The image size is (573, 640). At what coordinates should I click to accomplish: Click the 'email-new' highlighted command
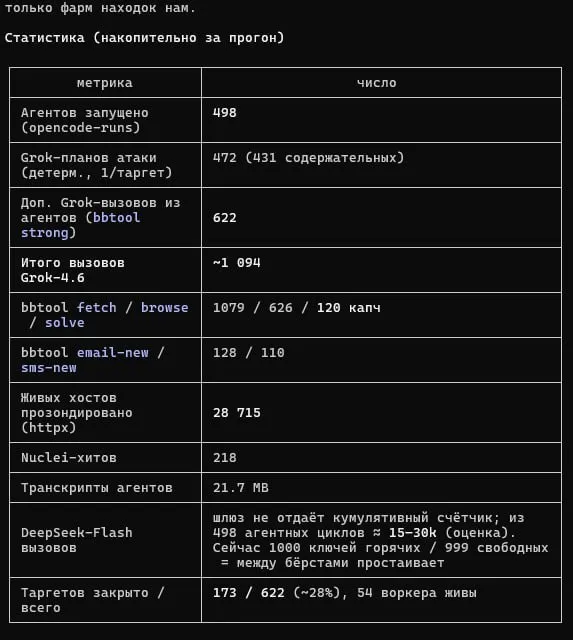(x=113, y=352)
